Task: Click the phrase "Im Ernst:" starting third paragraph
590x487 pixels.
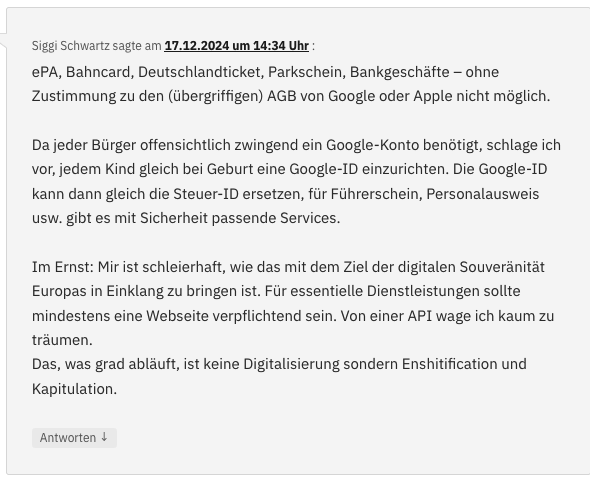Action: click(x=62, y=267)
